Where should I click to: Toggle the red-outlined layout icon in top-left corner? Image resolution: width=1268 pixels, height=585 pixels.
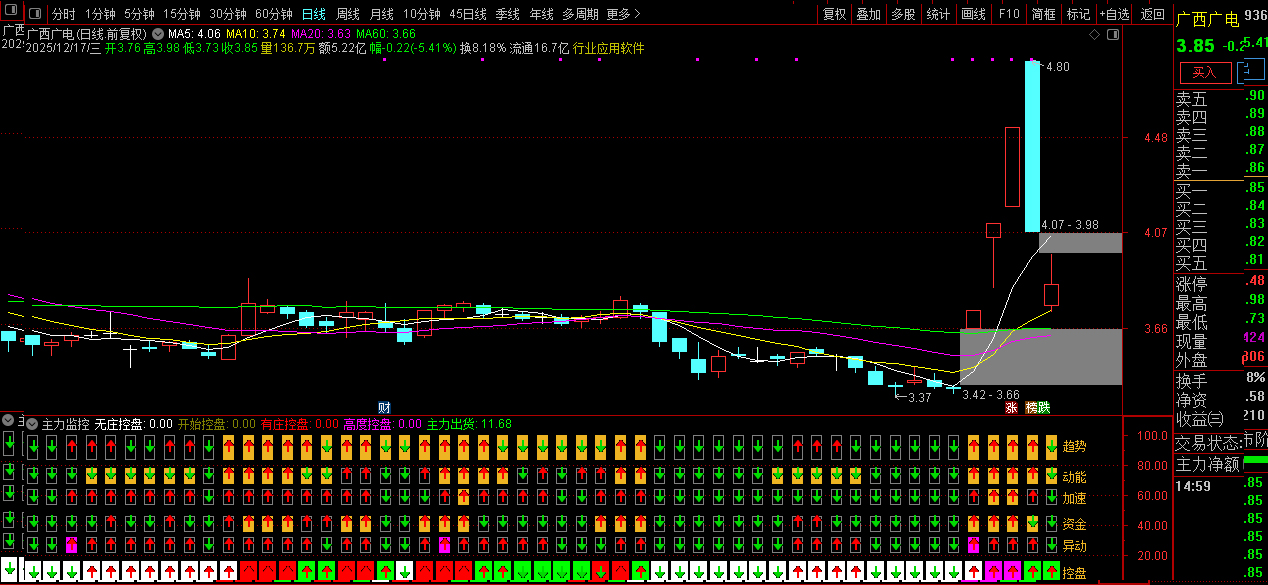11,14
